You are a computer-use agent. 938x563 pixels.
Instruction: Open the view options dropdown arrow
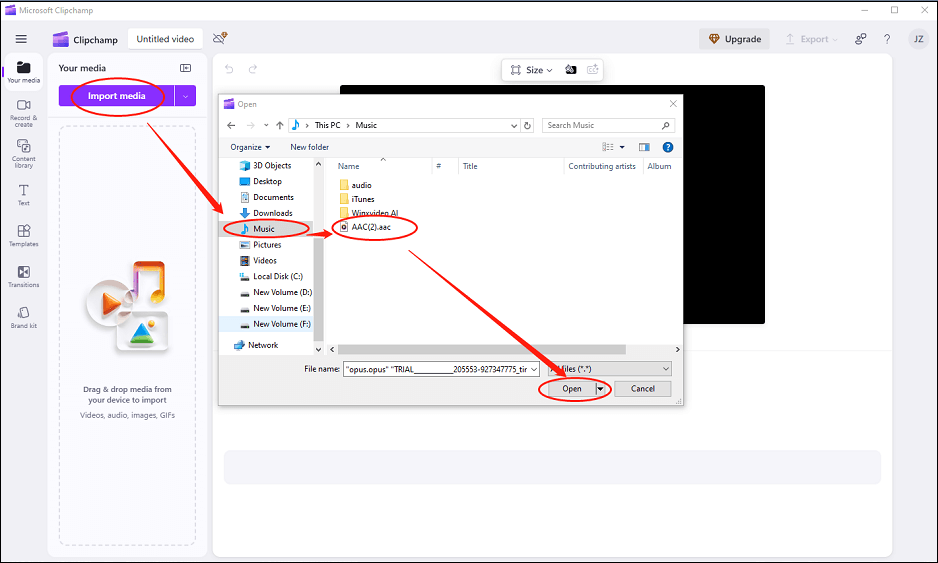[622, 147]
